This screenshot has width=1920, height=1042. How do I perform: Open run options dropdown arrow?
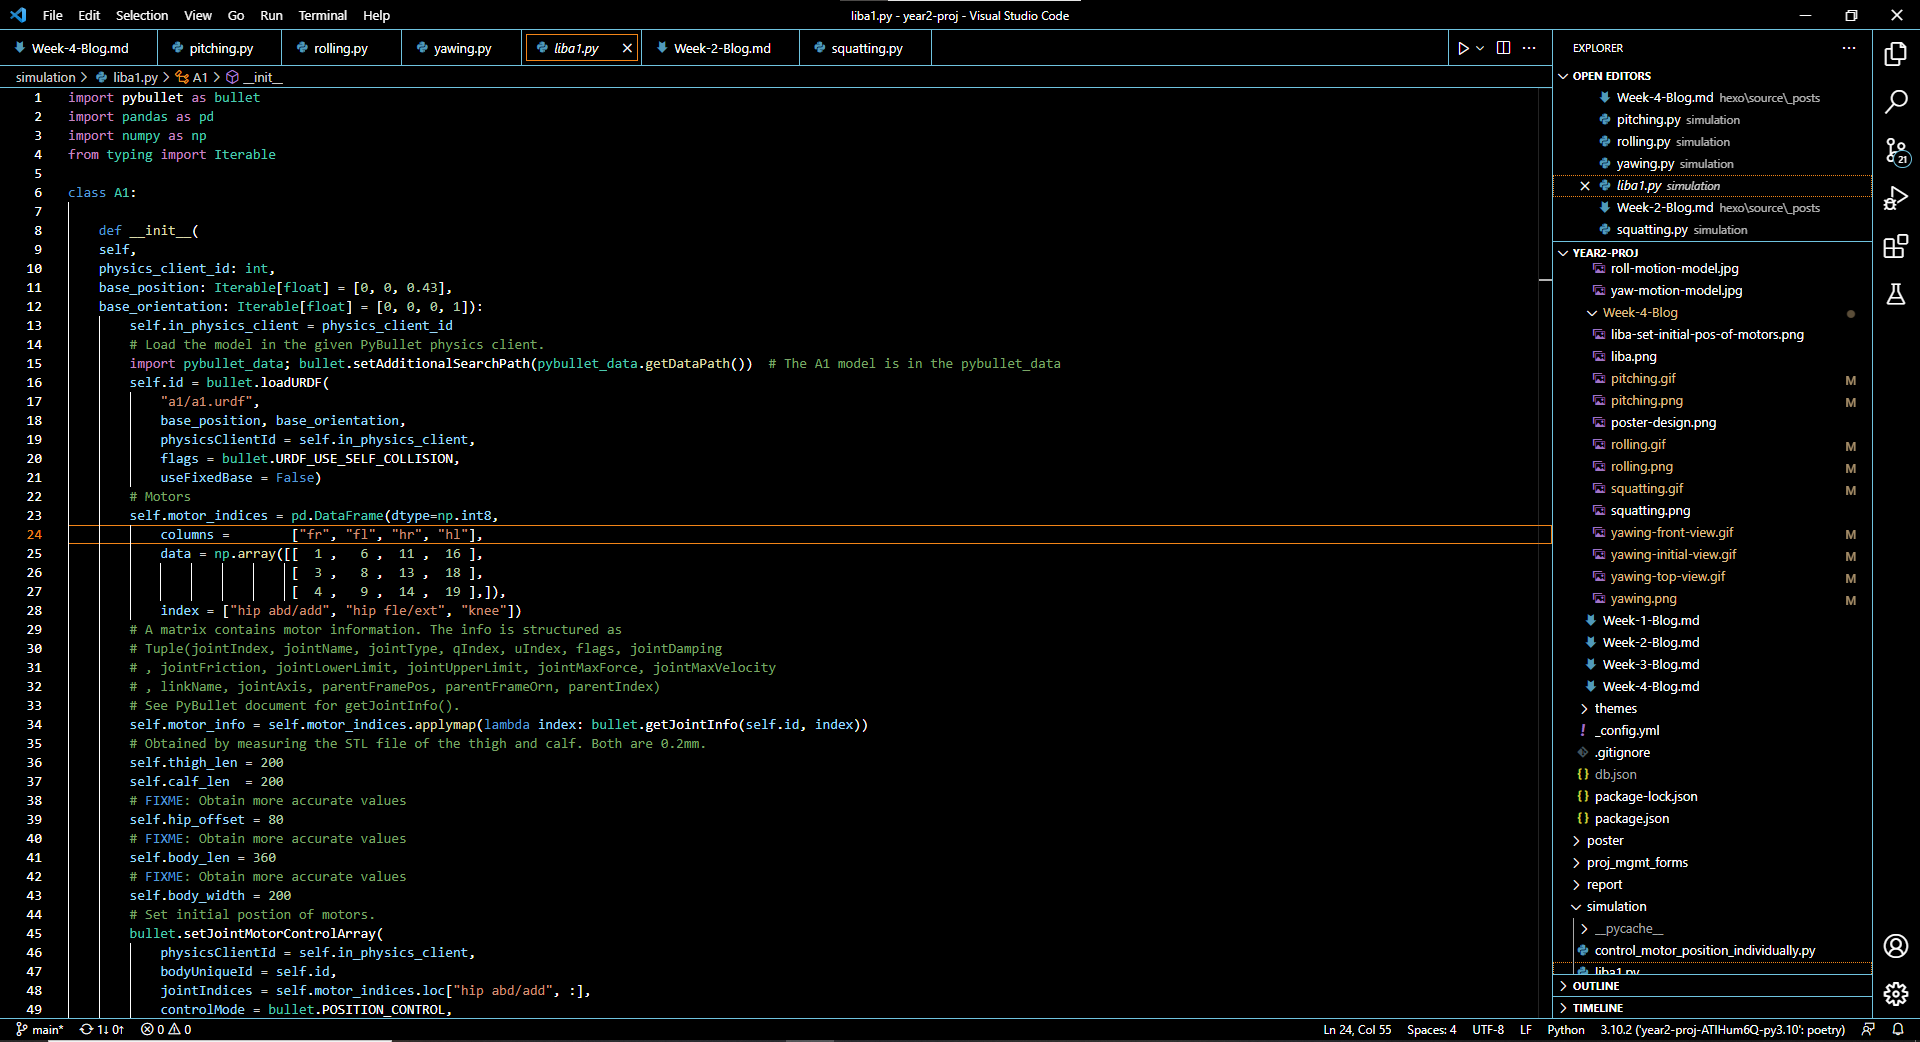tap(1480, 48)
